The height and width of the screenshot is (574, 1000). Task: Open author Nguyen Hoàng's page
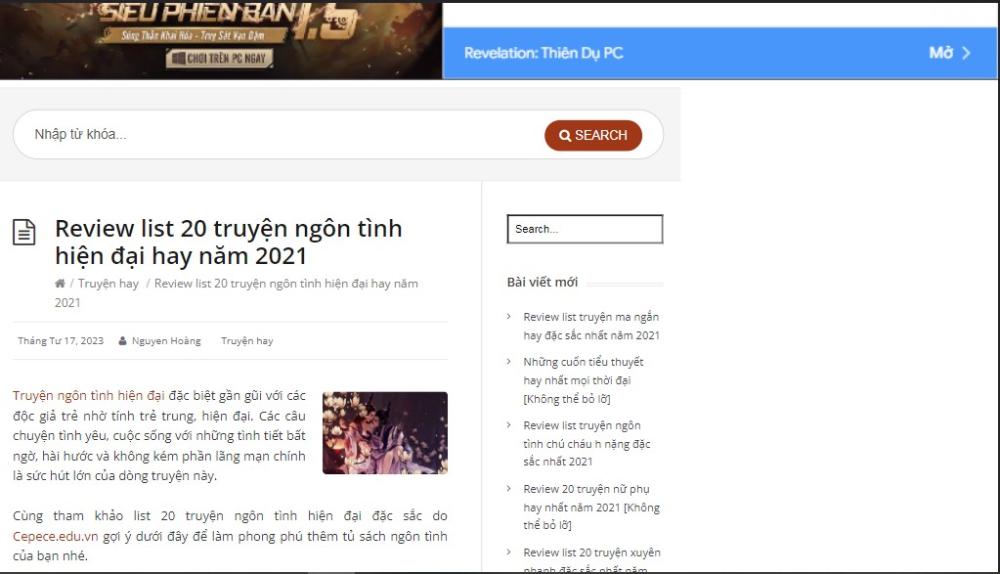[166, 341]
